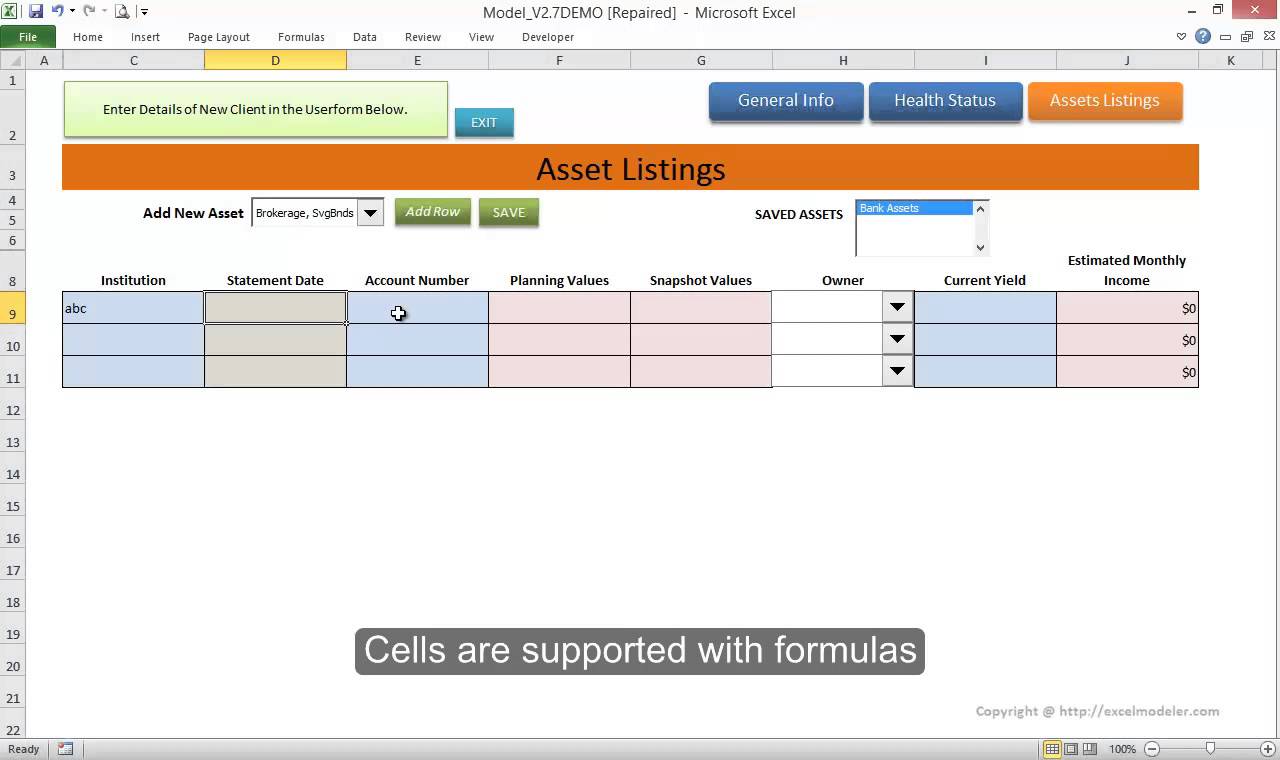The image size is (1280, 760).
Task: Click the zoom in plus button
Action: [1268, 749]
